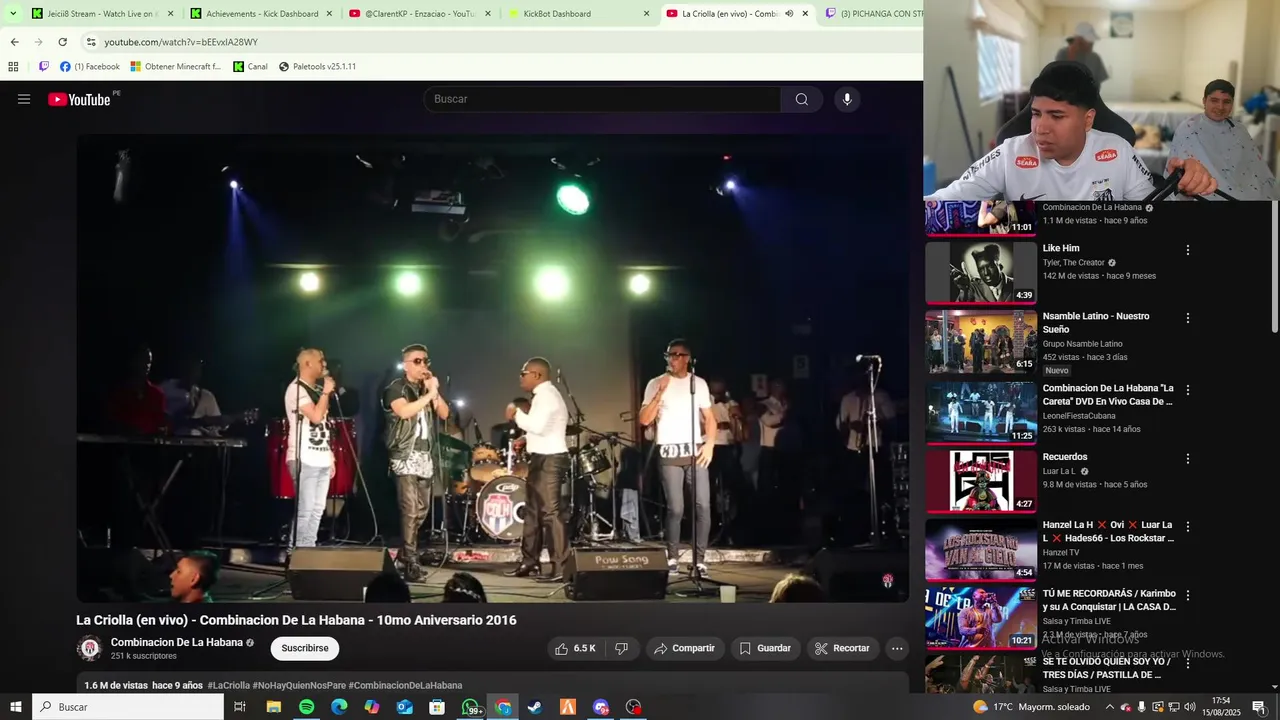Switch to Achievements Kick Dashboard tab
1280x720 pixels.
[262, 14]
